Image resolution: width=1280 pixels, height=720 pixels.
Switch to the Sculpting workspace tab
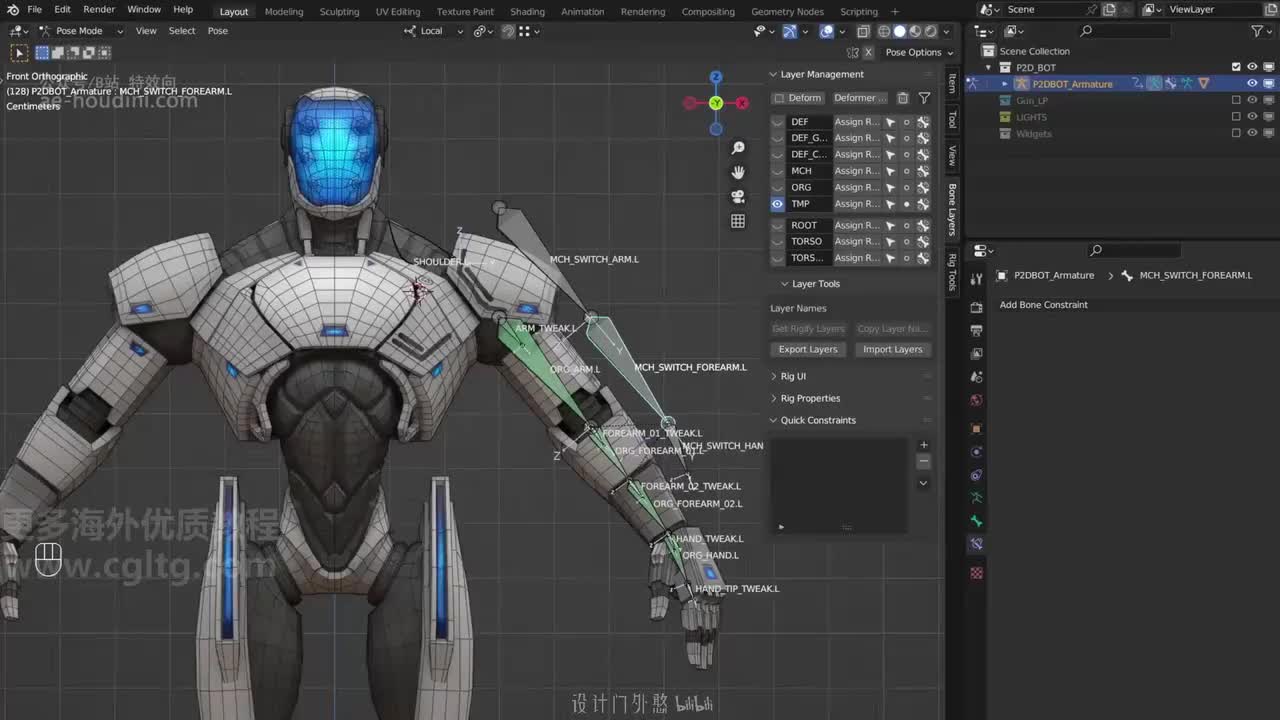339,11
